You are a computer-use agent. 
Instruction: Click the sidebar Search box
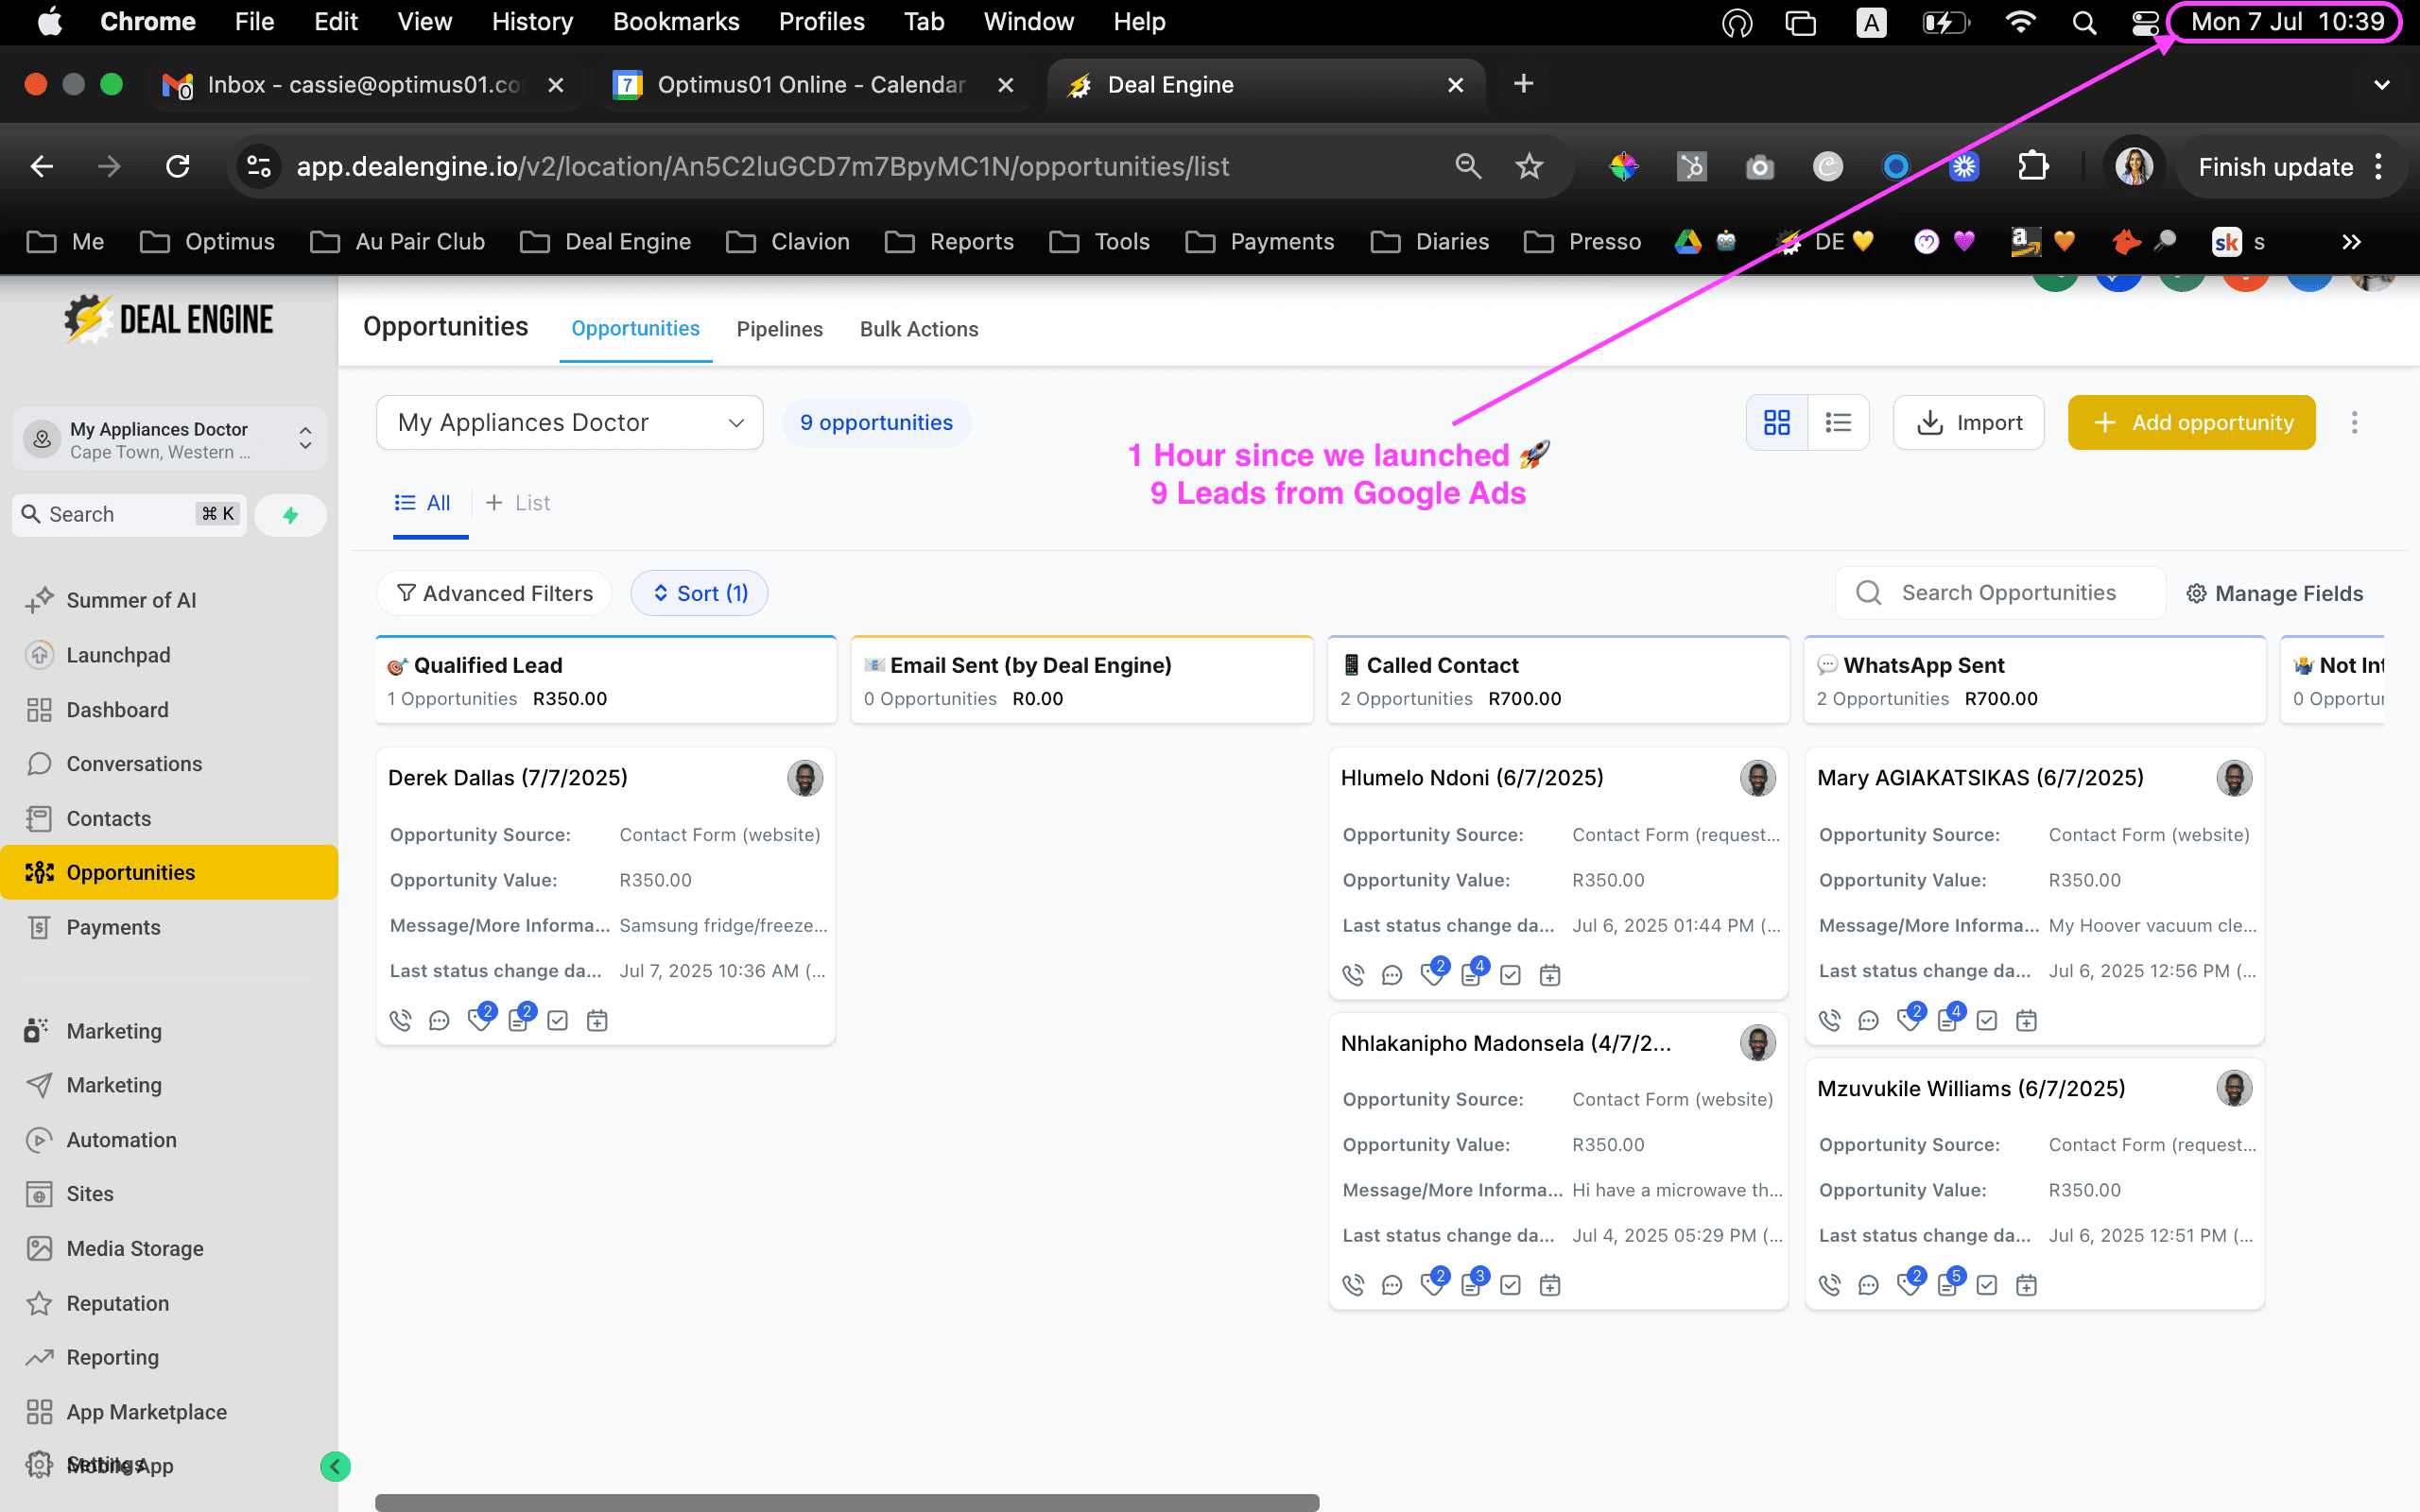pyautogui.click(x=129, y=515)
